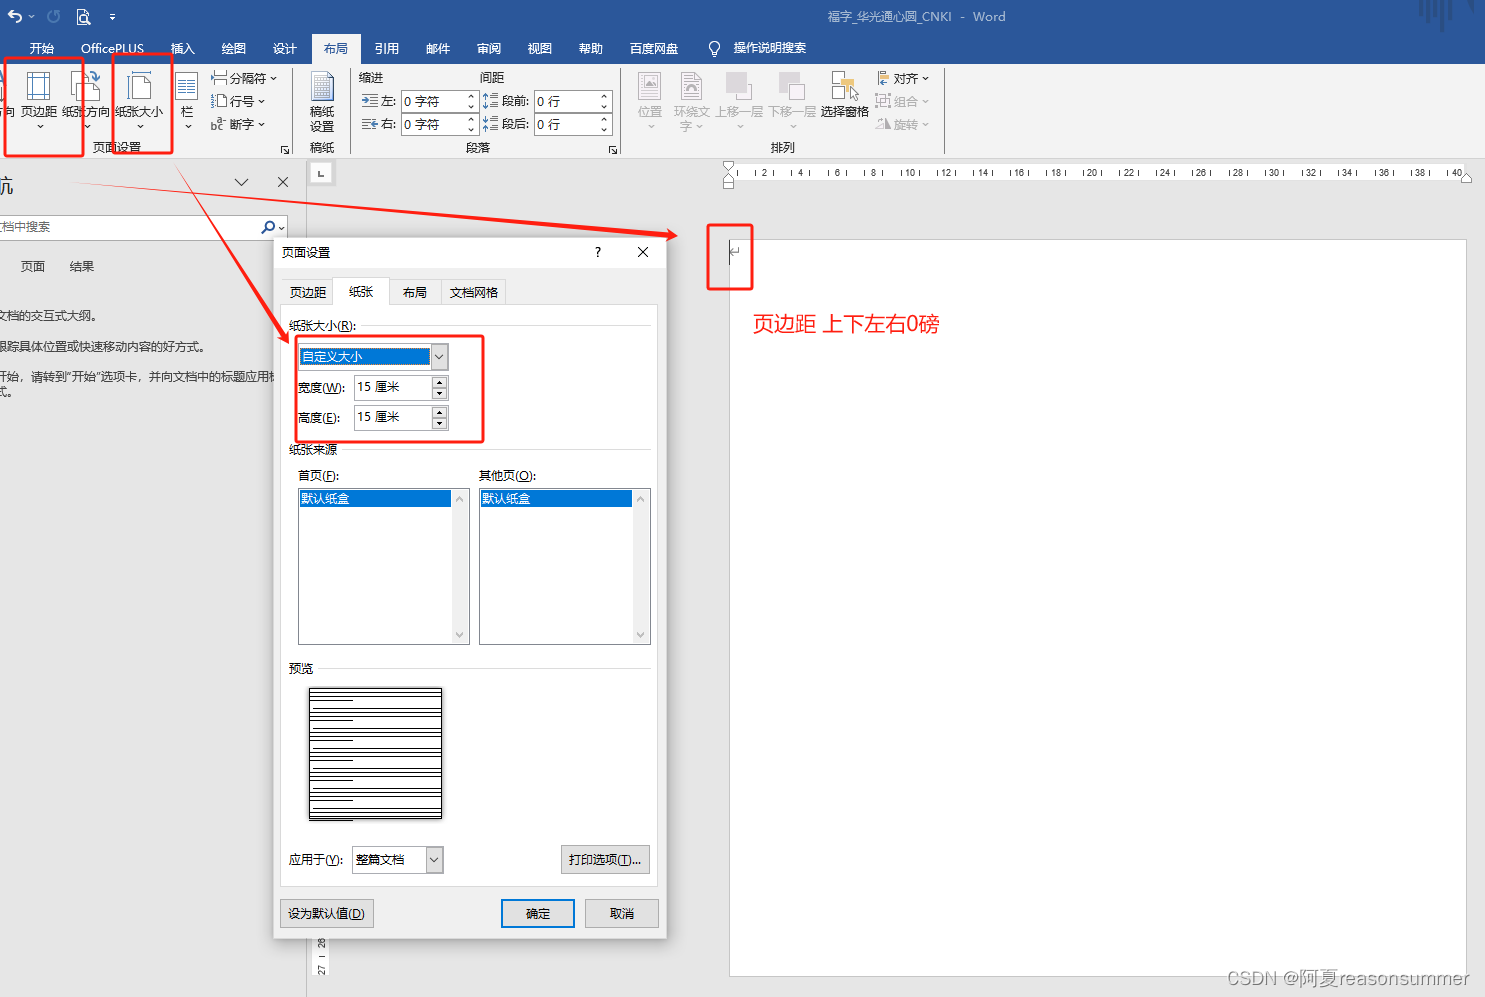Viewport: 1485px width, 997px height.
Task: Switch to the 视图 ribbon tab
Action: 540,48
